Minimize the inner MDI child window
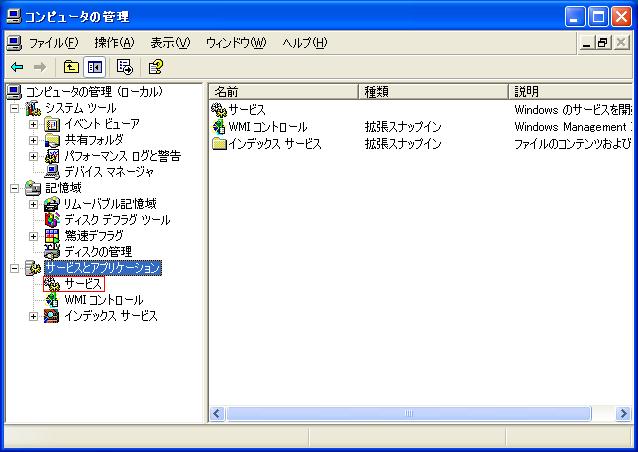The image size is (638, 452). coord(586,43)
